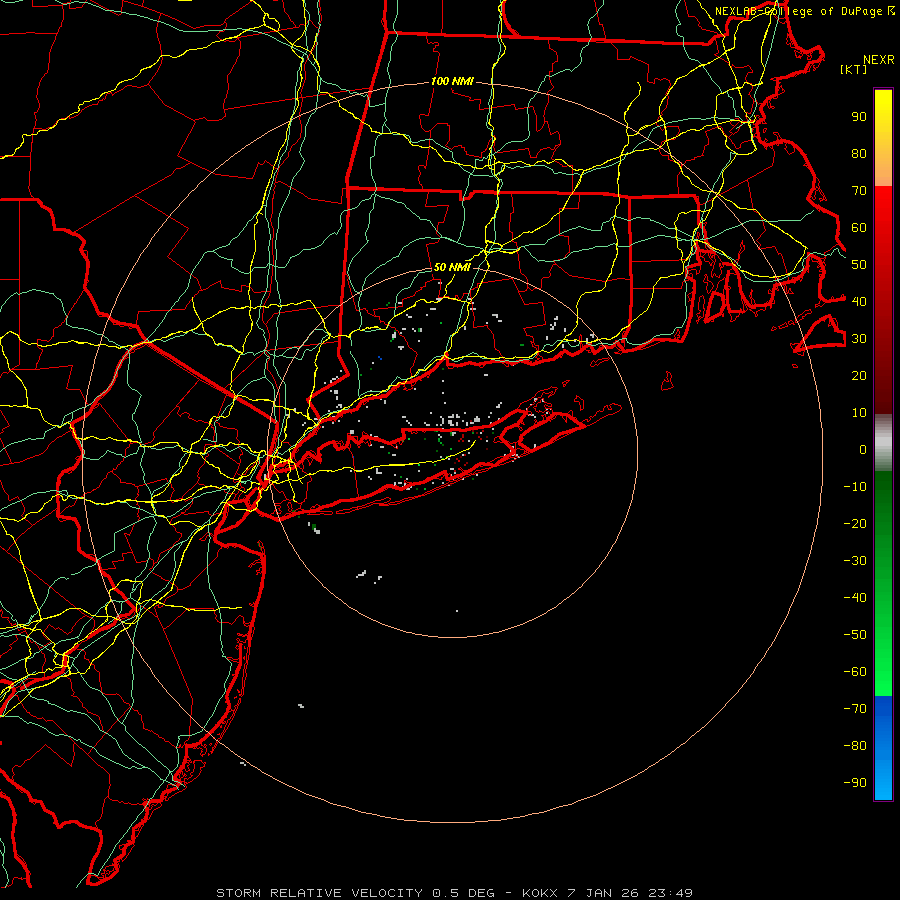Viewport: 900px width, 900px height.
Task: Select the -30 value on the velocity scale
Action: click(x=855, y=561)
